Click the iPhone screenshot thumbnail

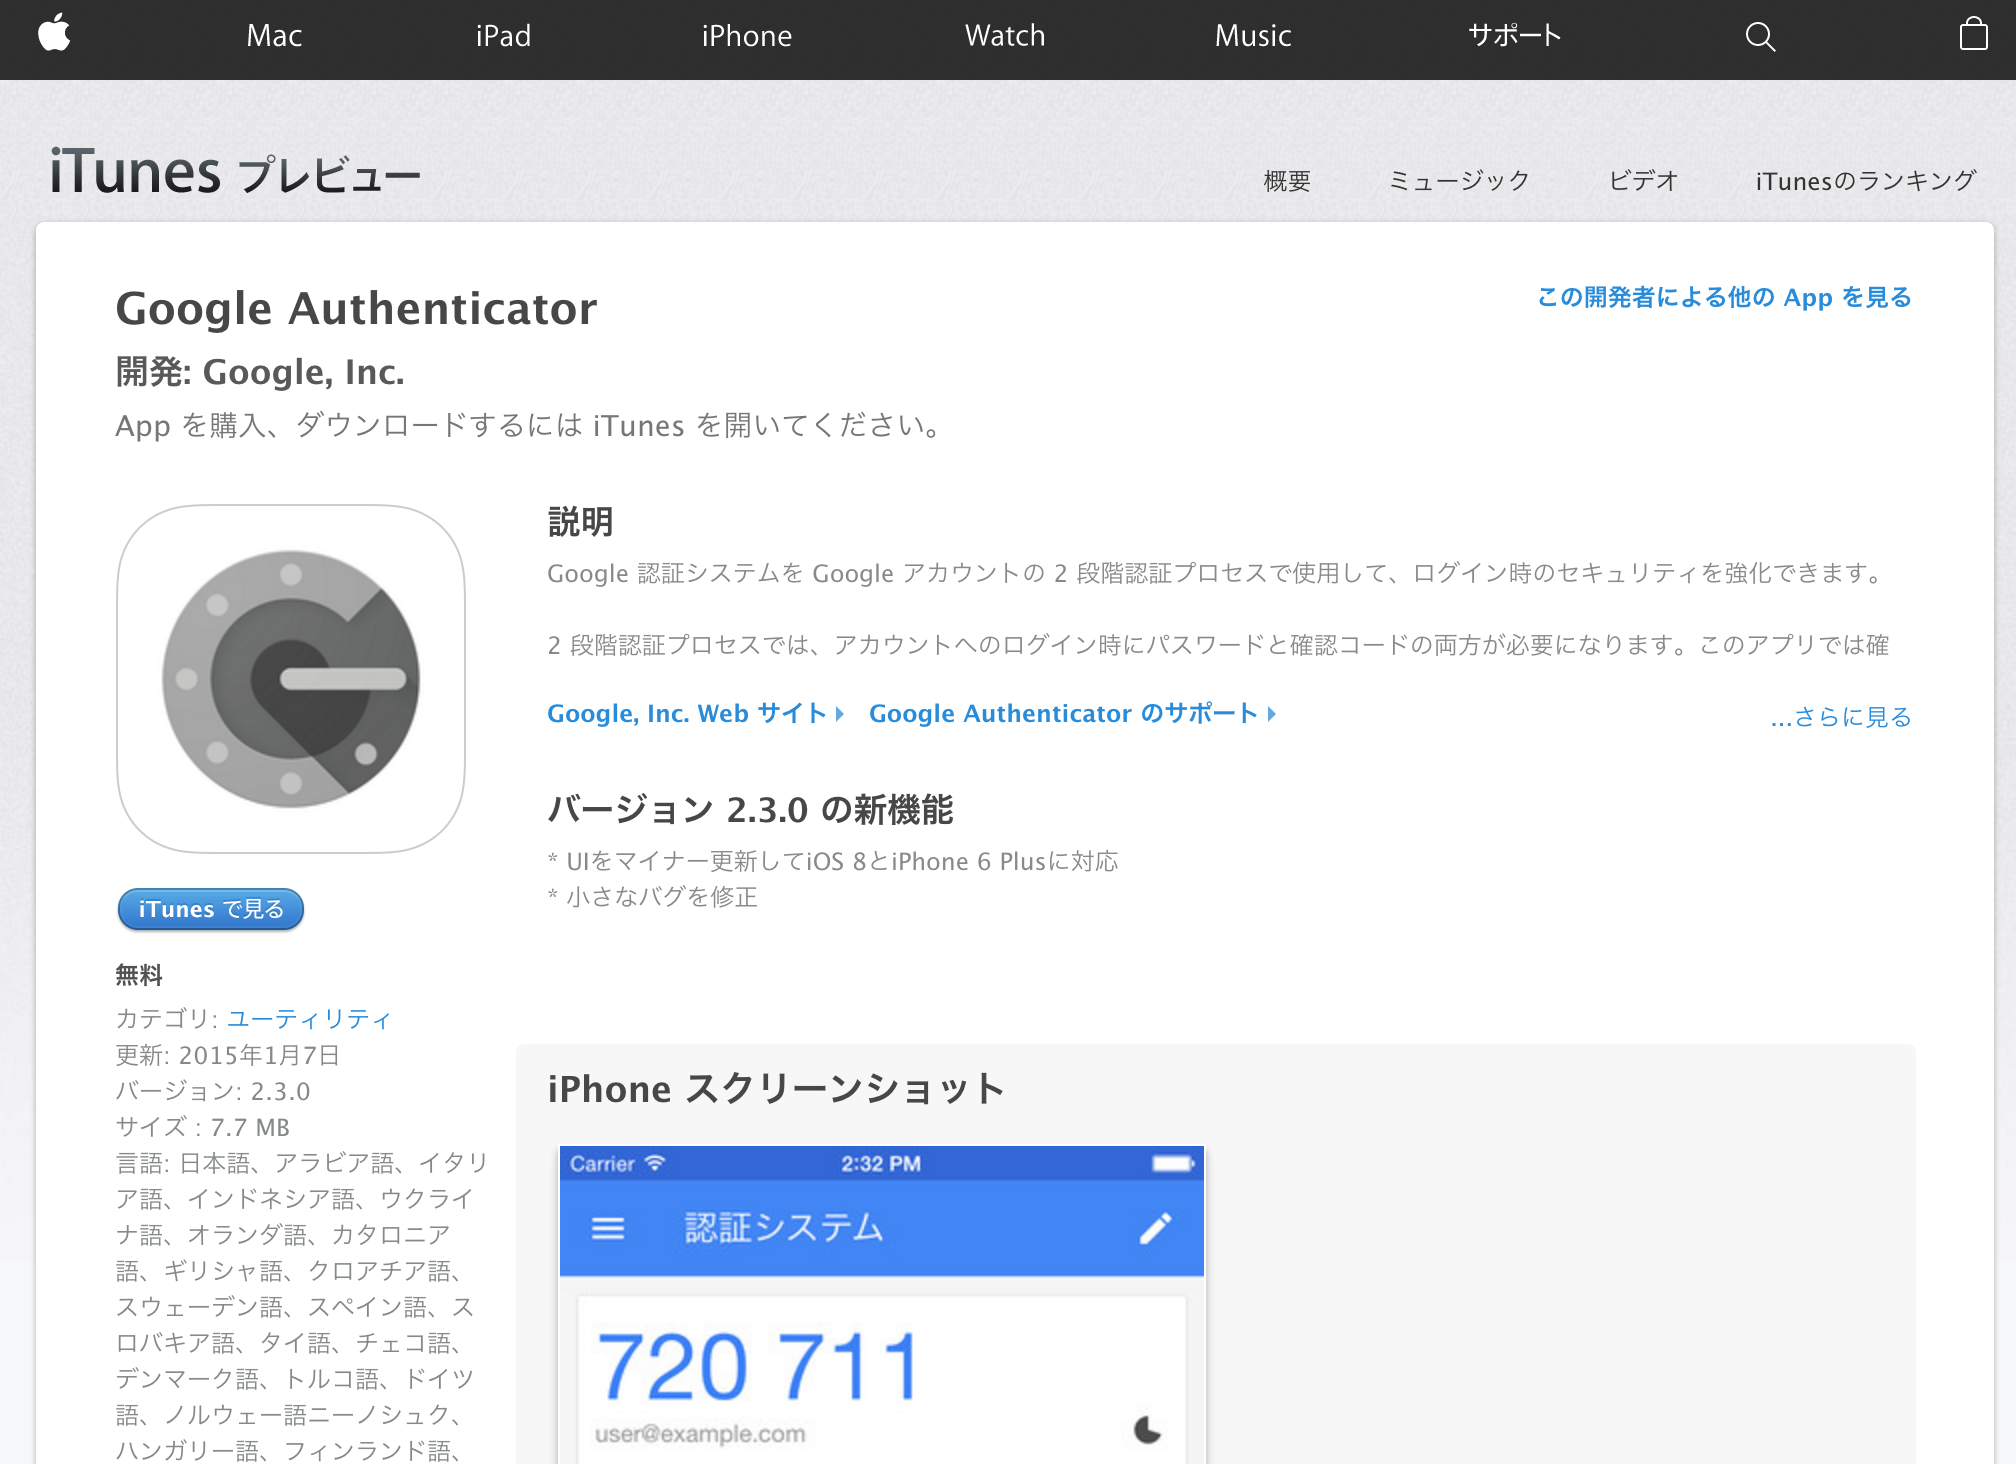(x=881, y=1304)
